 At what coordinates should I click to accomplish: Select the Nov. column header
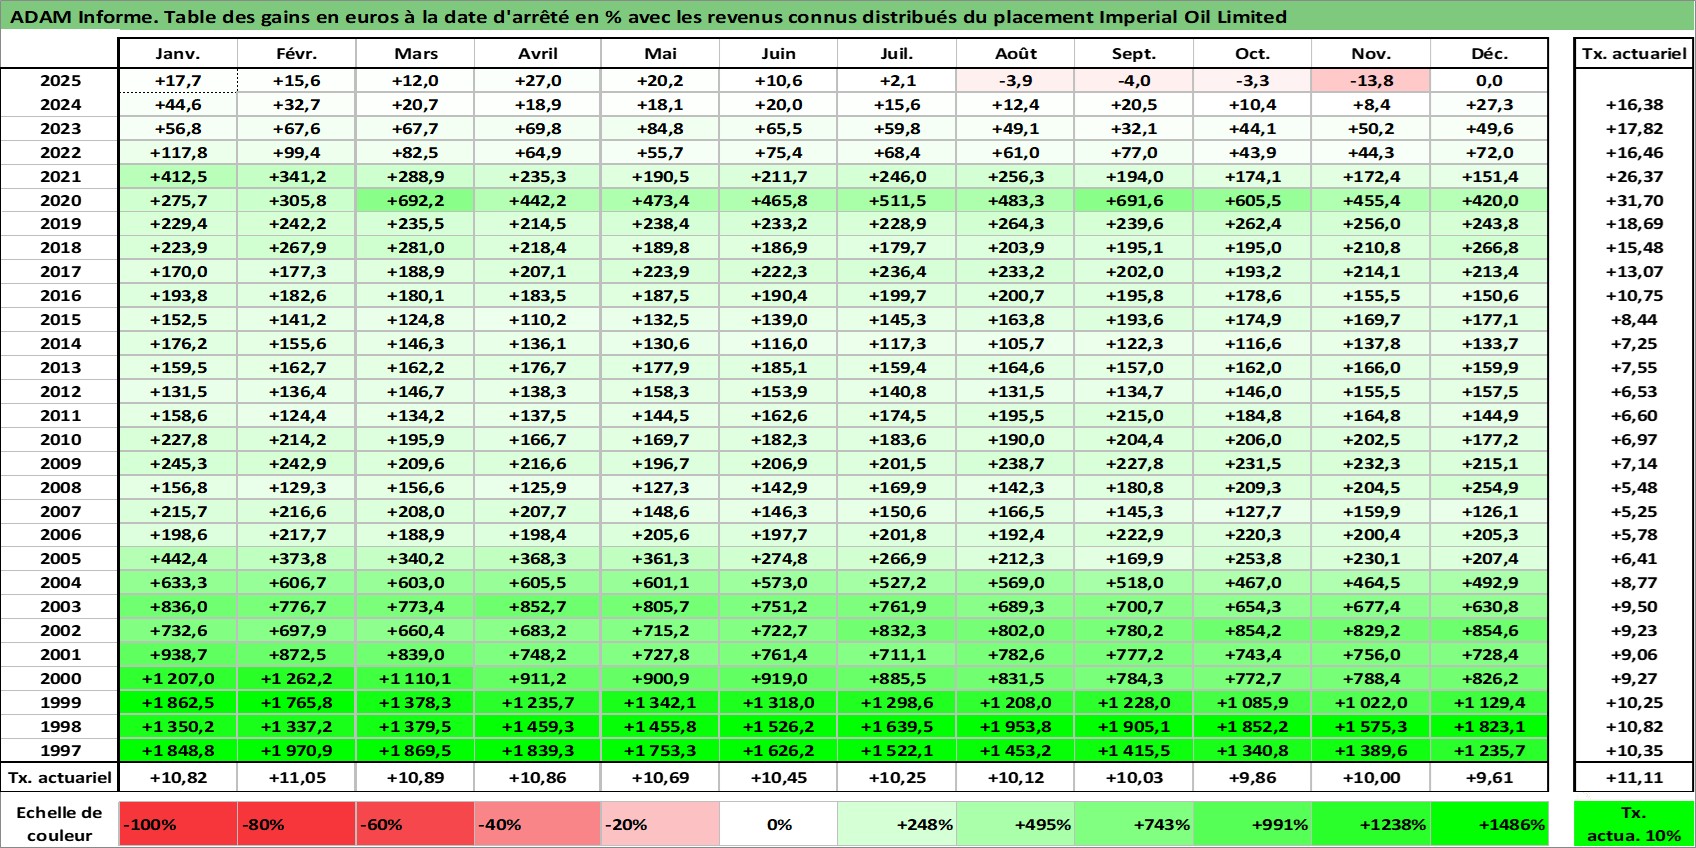(1371, 54)
